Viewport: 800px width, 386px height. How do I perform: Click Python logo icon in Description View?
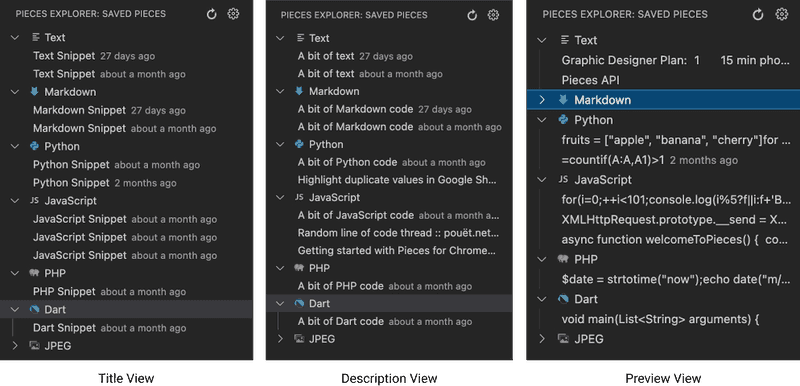coord(299,144)
